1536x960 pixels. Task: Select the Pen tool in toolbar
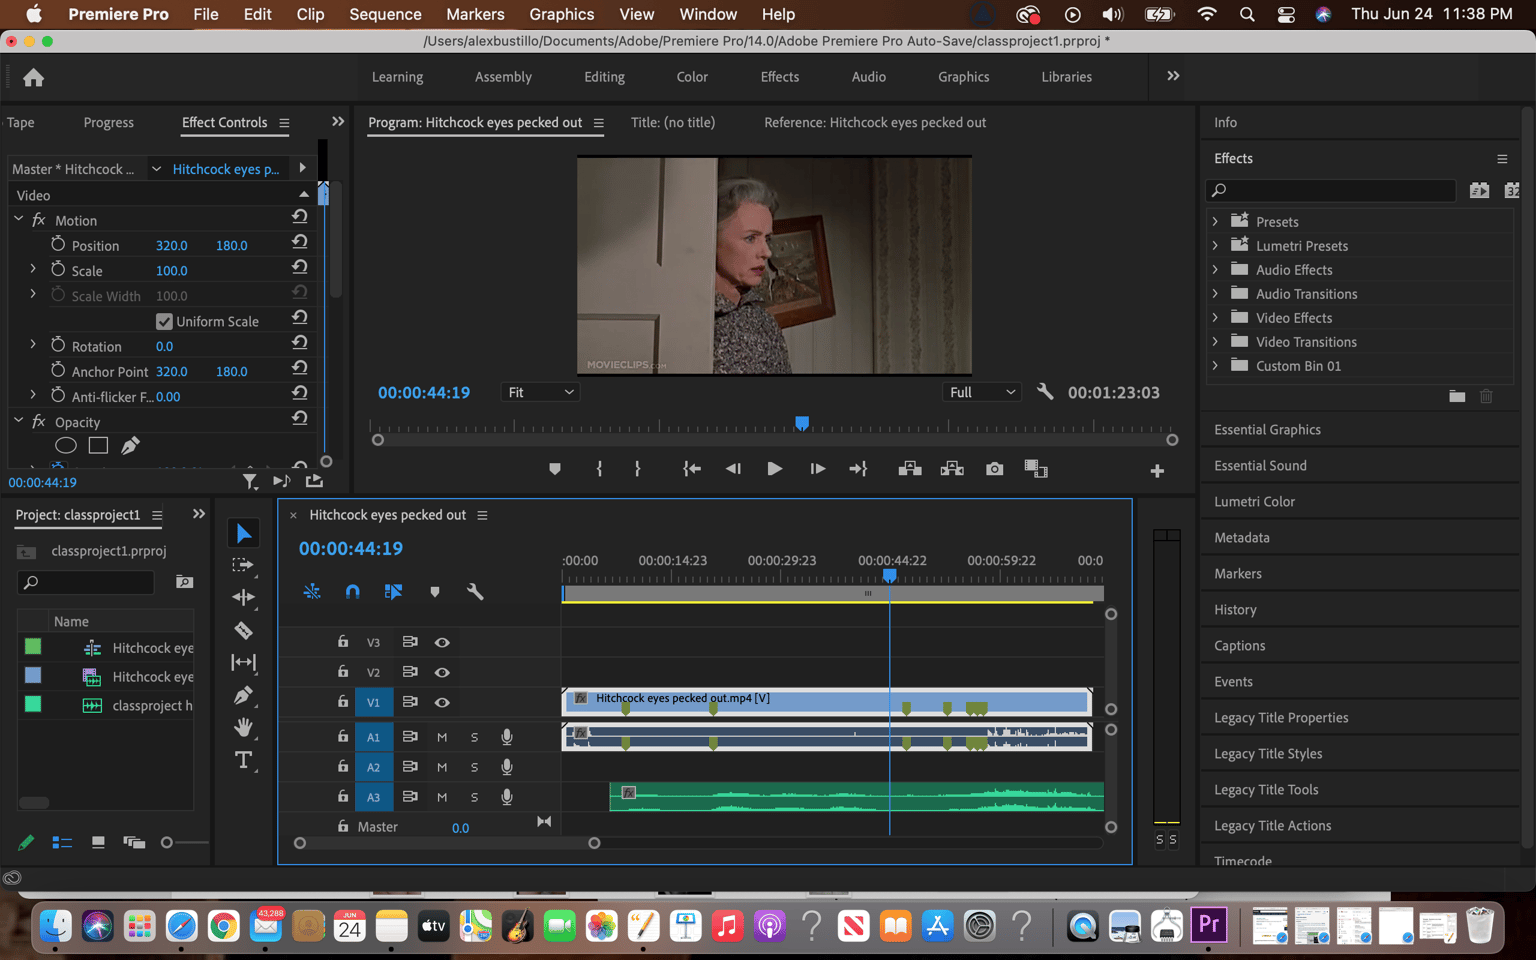(x=243, y=695)
